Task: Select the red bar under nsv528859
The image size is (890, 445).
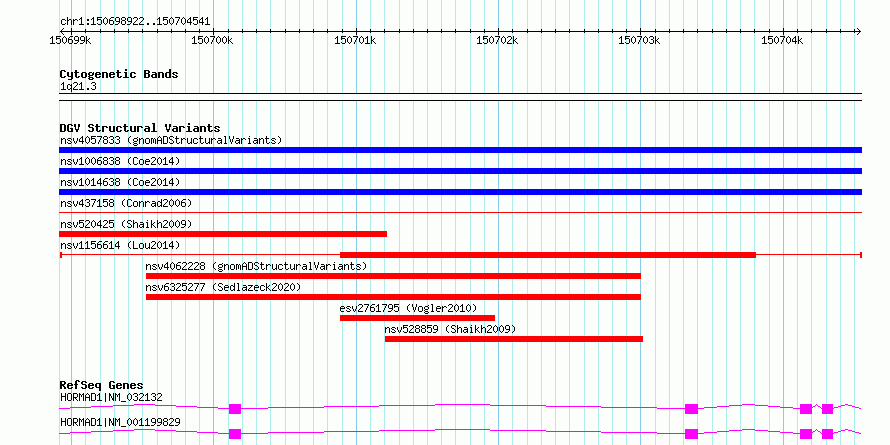Action: (514, 339)
